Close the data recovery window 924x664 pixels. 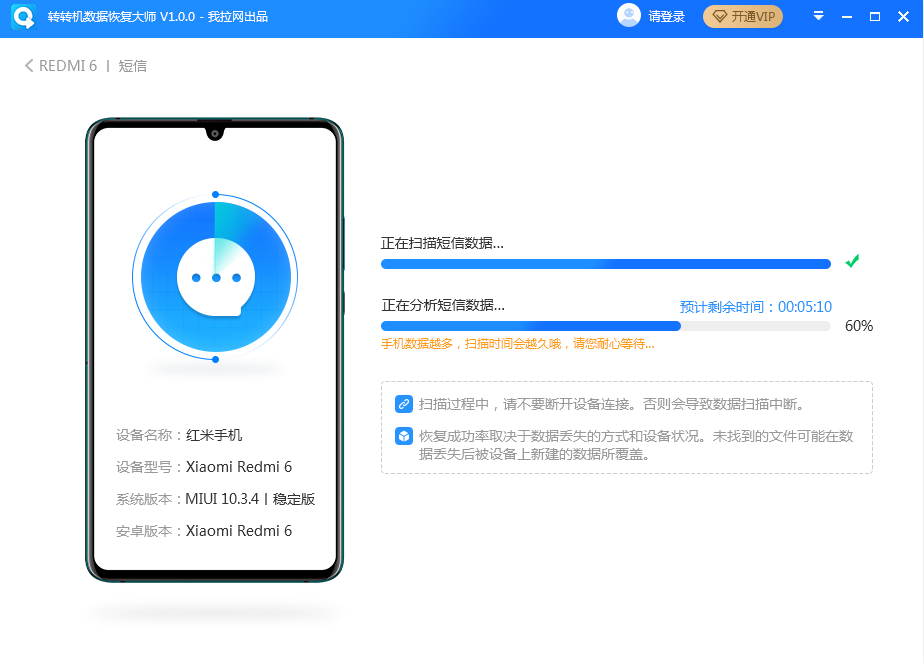click(x=902, y=17)
